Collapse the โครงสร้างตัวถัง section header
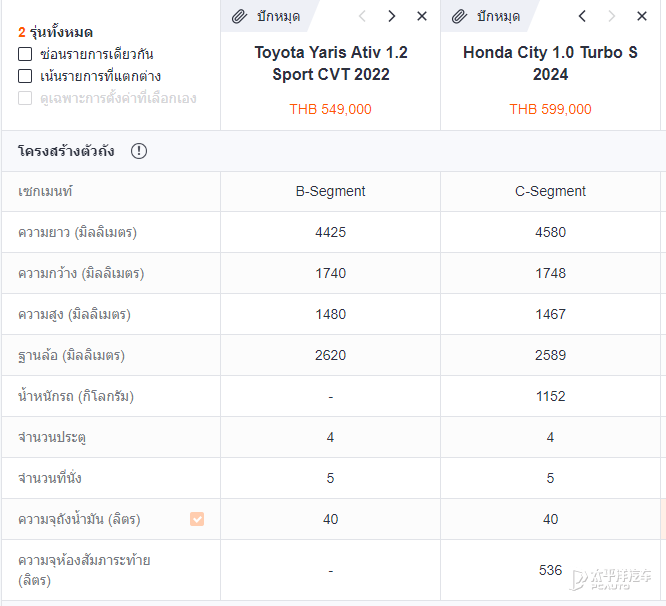Image resolution: width=666 pixels, height=606 pixels. 66,151
